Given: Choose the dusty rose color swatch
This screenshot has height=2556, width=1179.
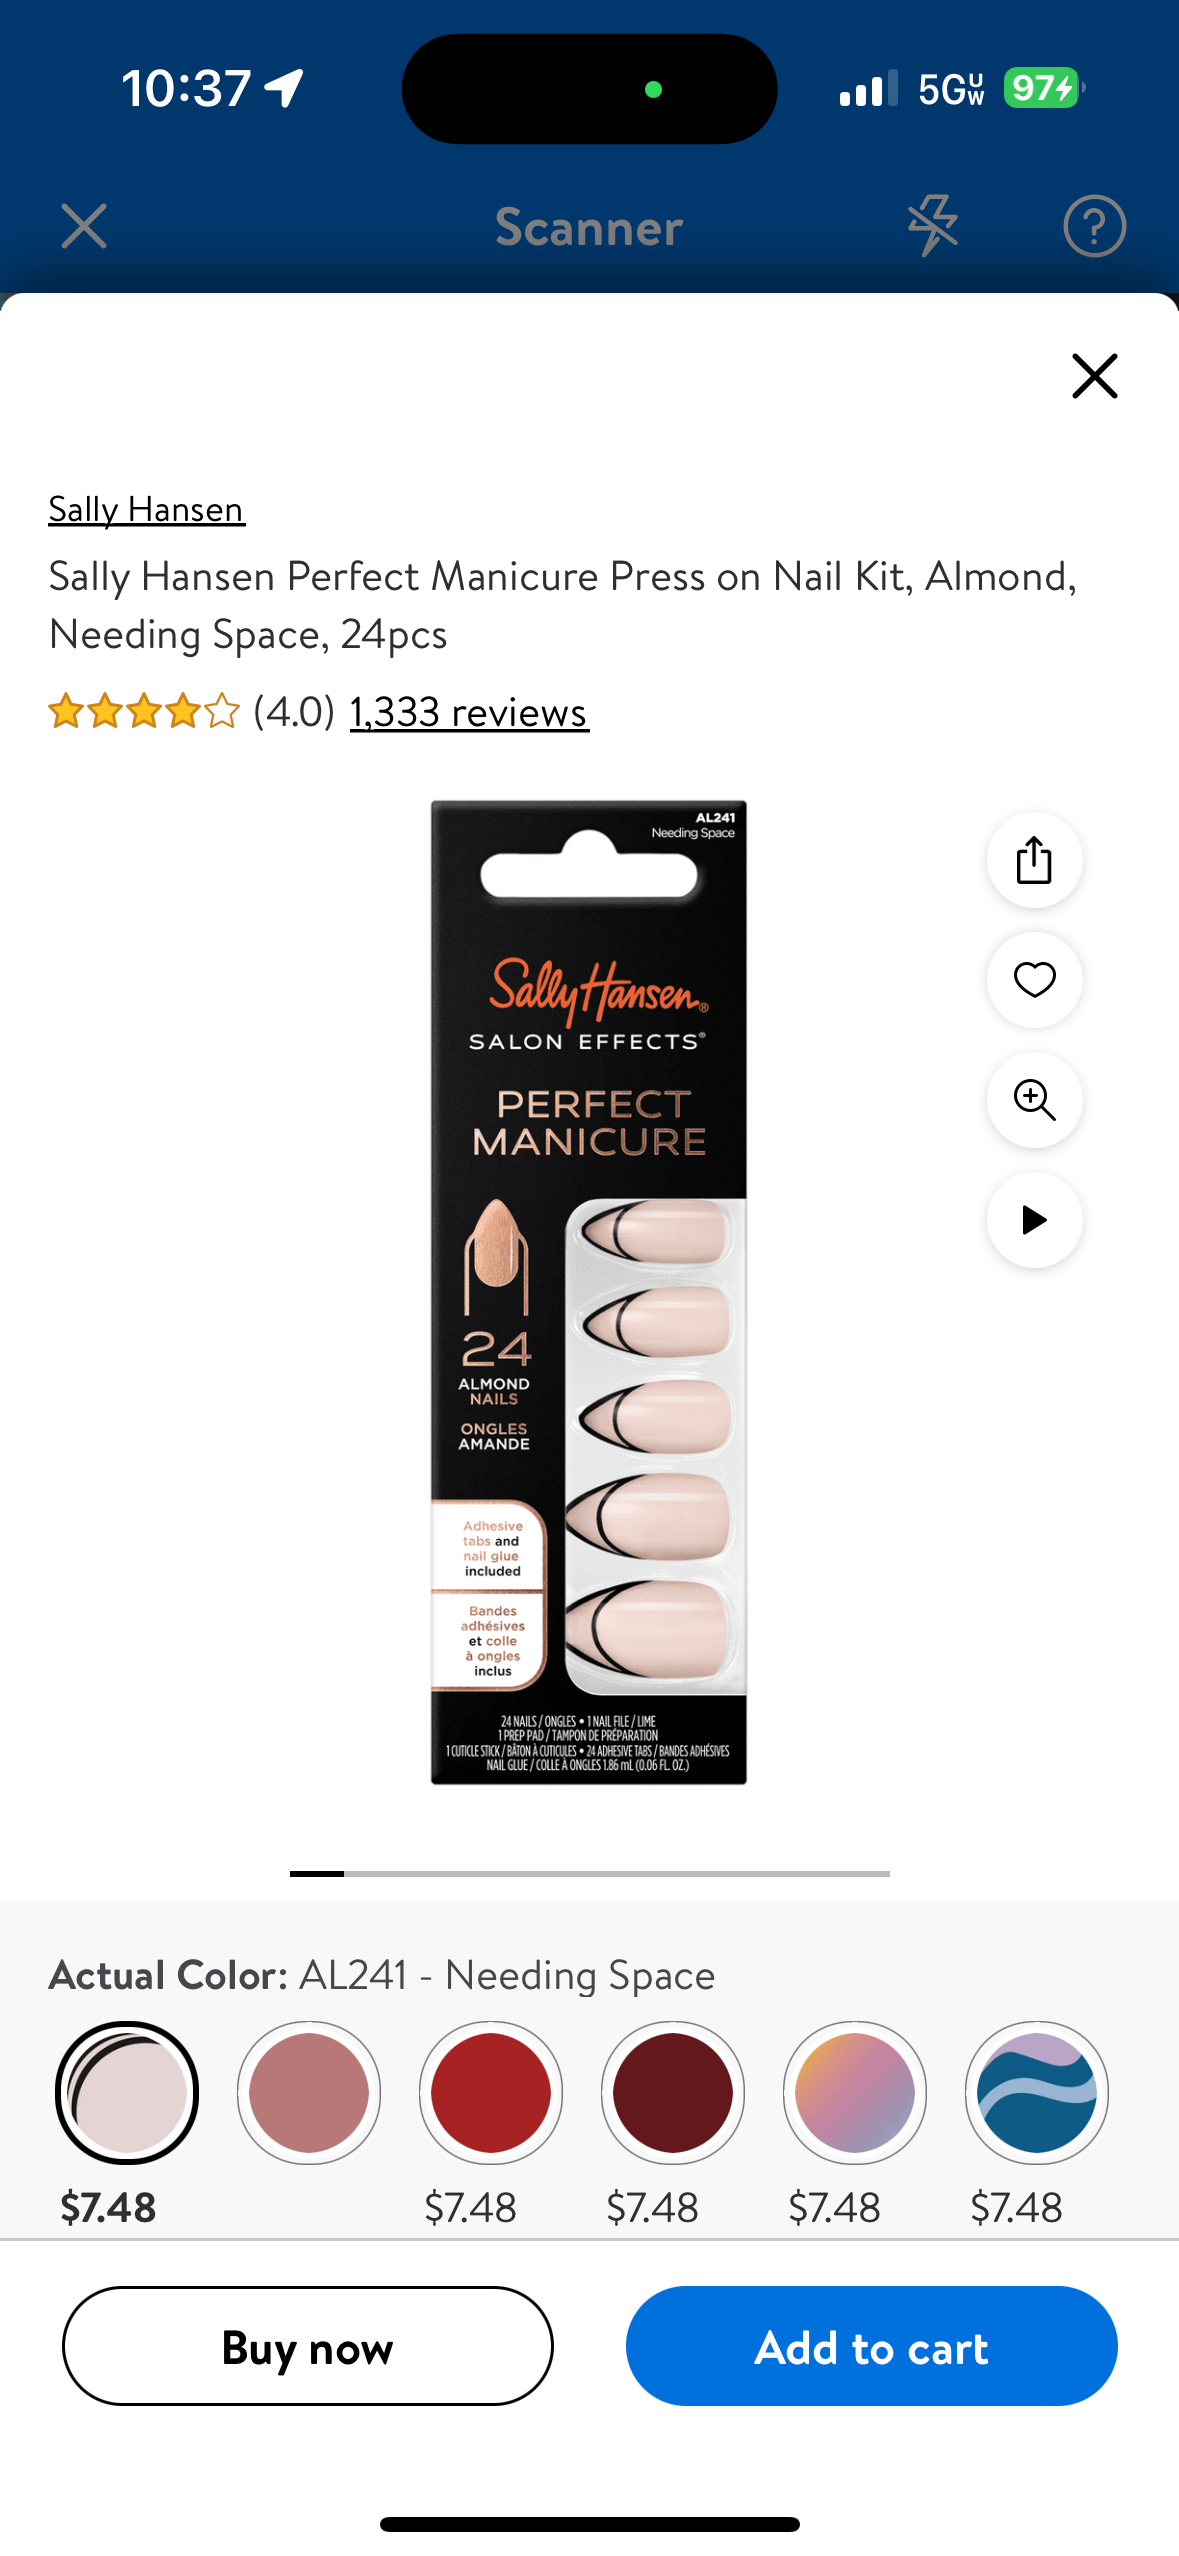Looking at the screenshot, I should pos(309,2093).
